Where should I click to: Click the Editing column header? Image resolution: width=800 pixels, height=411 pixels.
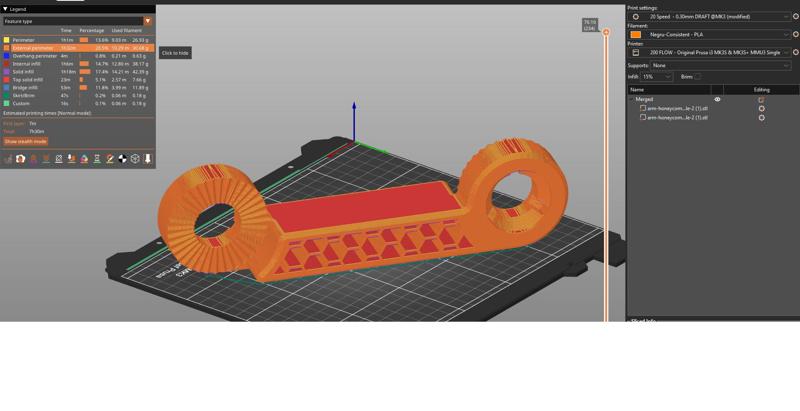pos(761,90)
